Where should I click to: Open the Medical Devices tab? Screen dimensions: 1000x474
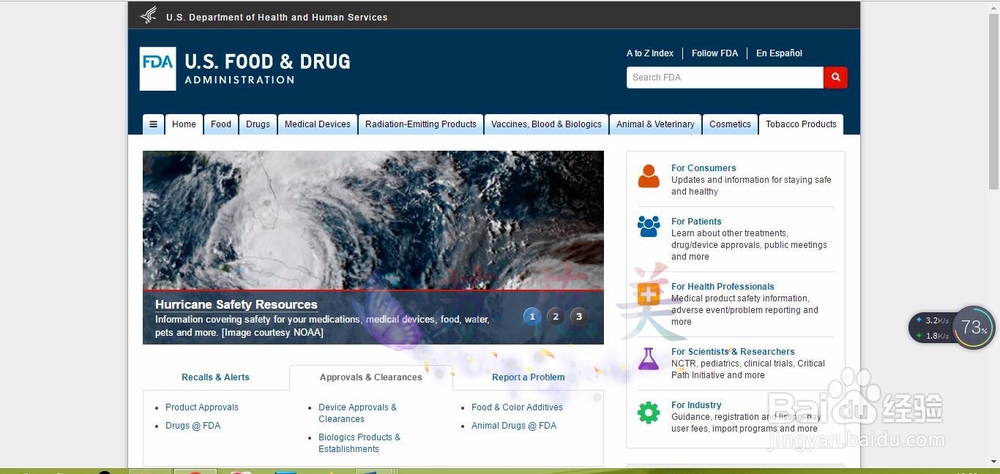(x=318, y=124)
